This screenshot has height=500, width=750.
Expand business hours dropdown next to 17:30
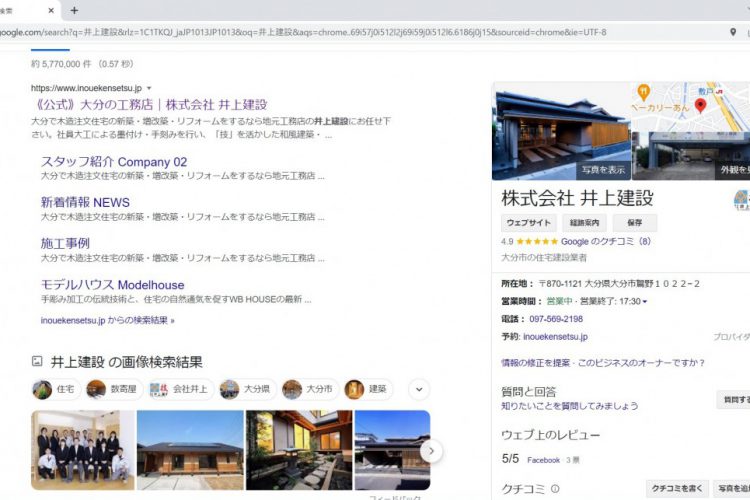(x=645, y=301)
